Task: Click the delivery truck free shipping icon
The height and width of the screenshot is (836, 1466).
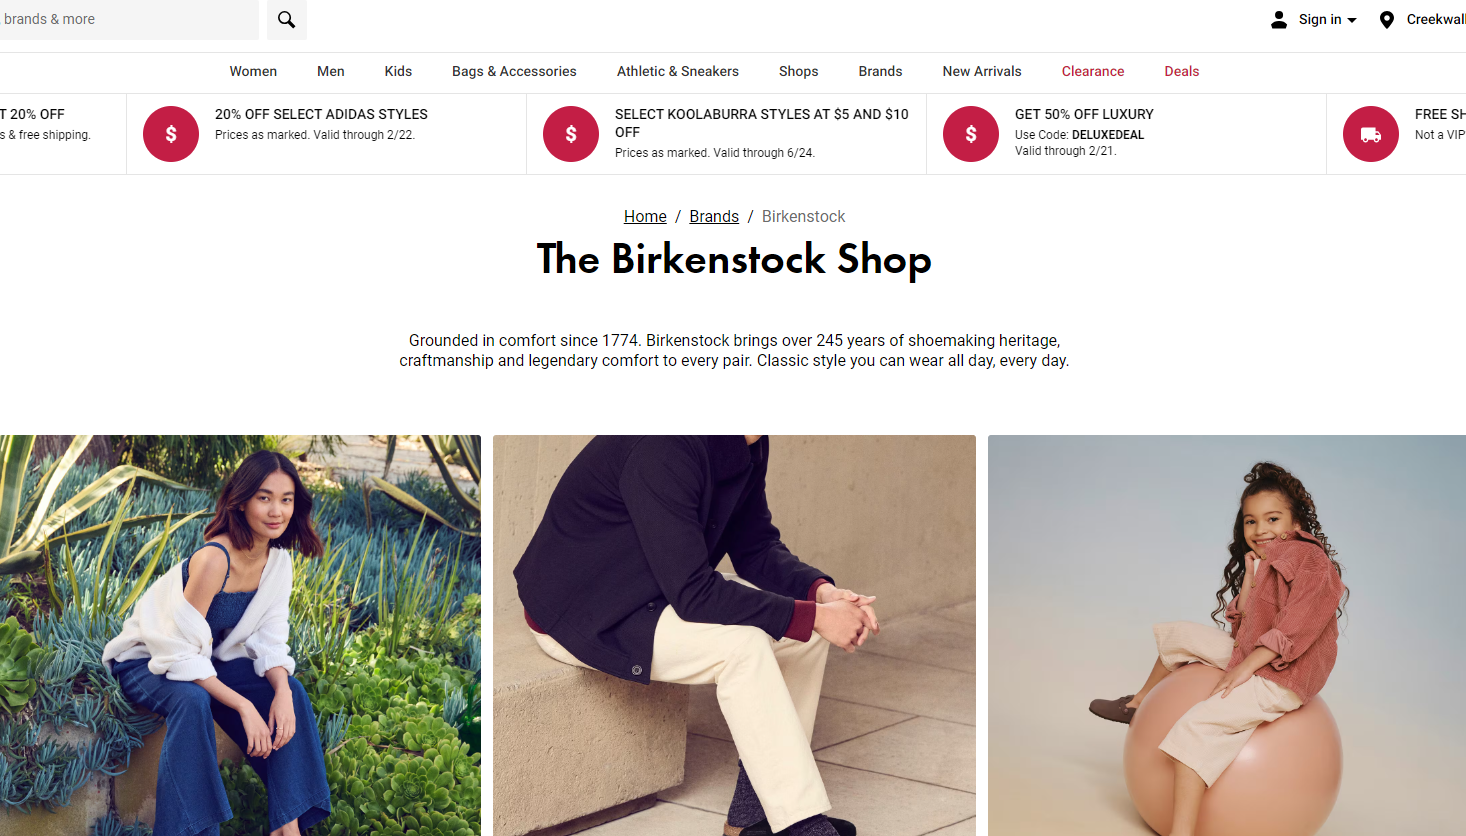Action: (x=1371, y=134)
